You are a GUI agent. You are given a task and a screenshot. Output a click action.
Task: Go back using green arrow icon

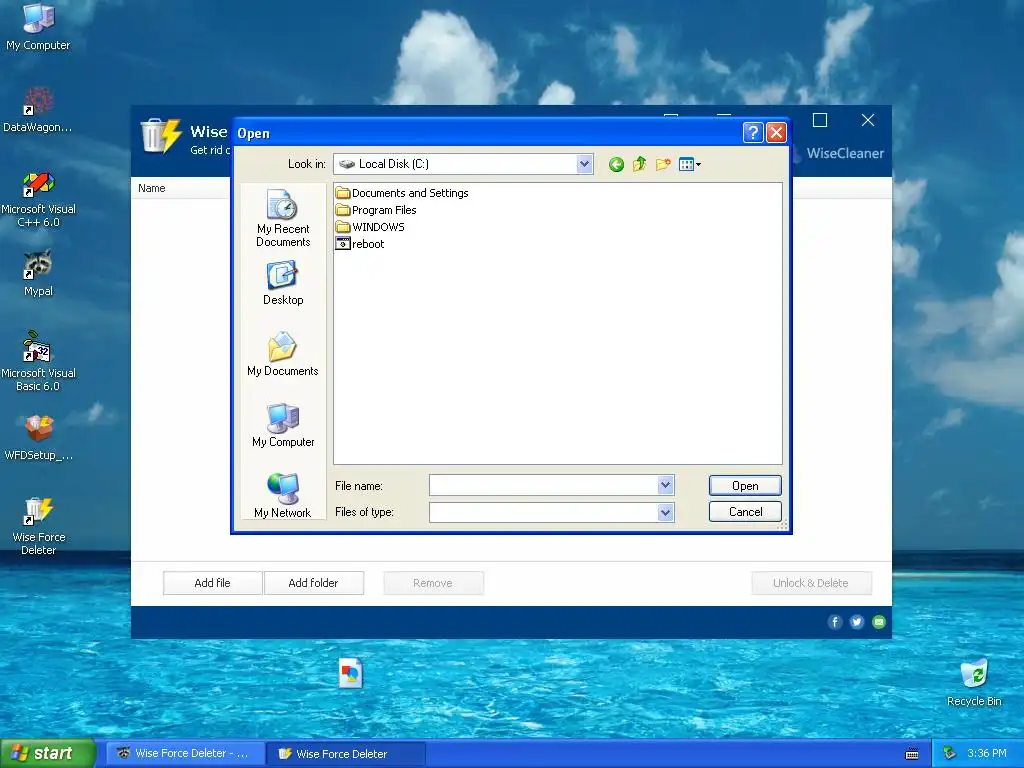[x=616, y=165]
